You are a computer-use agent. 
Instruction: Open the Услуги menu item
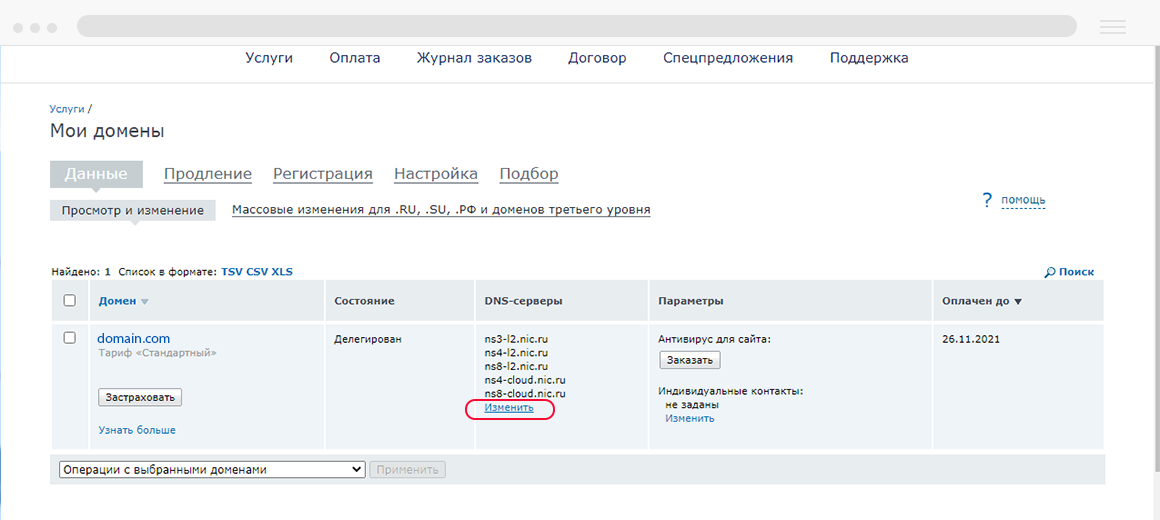click(x=269, y=58)
